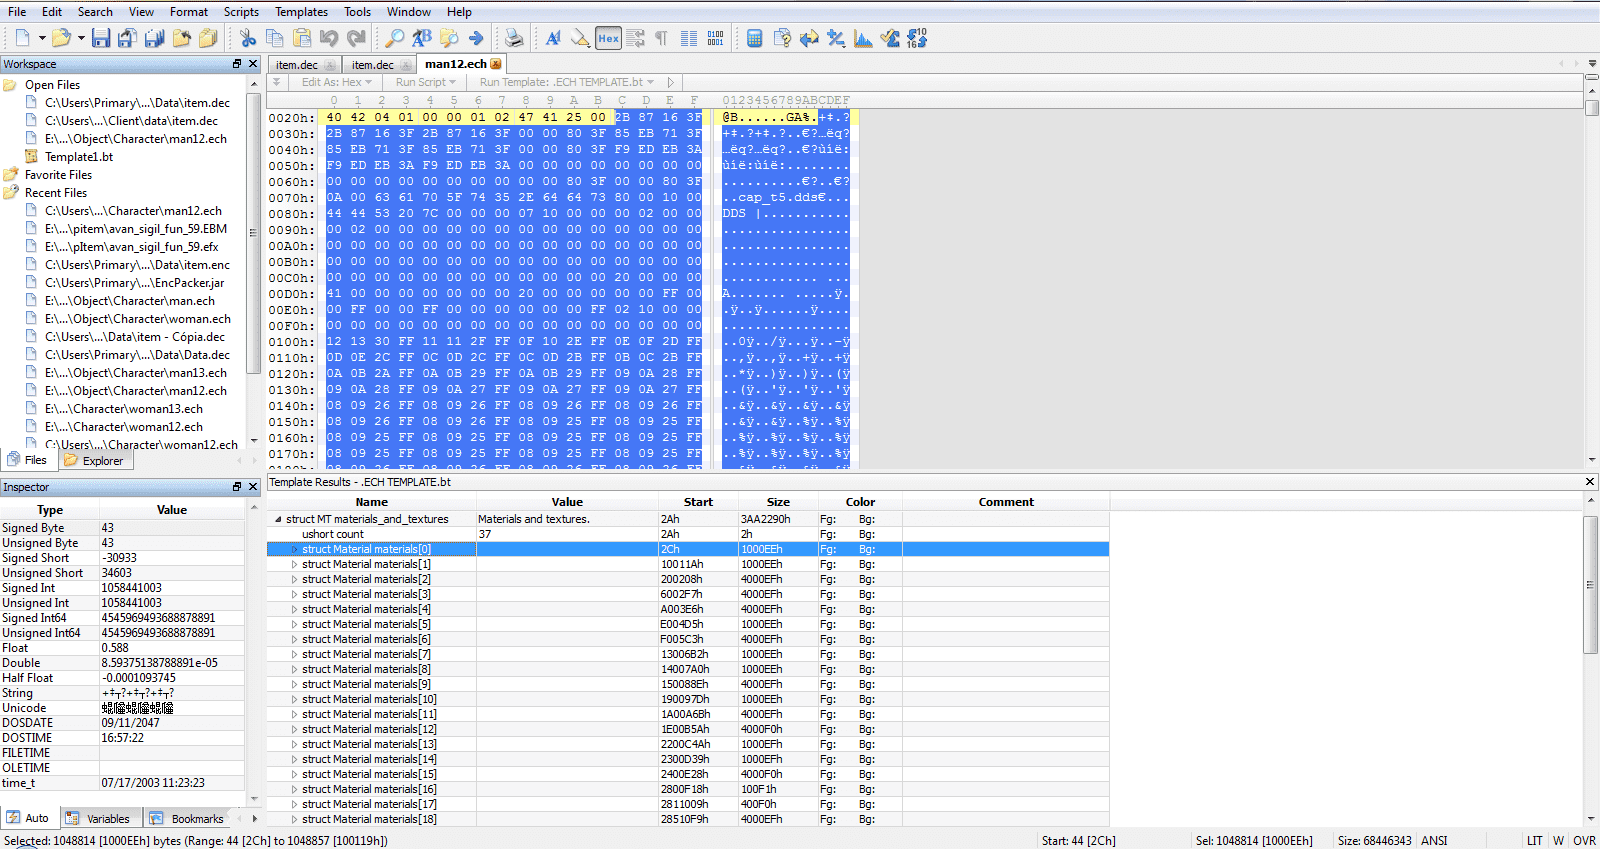Expand struct Material materials[5]
Image resolution: width=1600 pixels, height=849 pixels.
(x=294, y=624)
